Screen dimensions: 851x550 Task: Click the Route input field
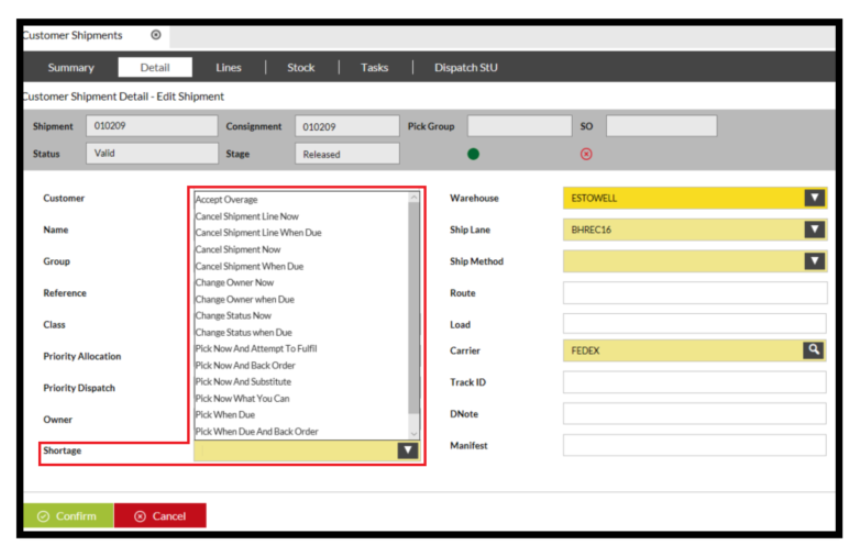pyautogui.click(x=694, y=293)
